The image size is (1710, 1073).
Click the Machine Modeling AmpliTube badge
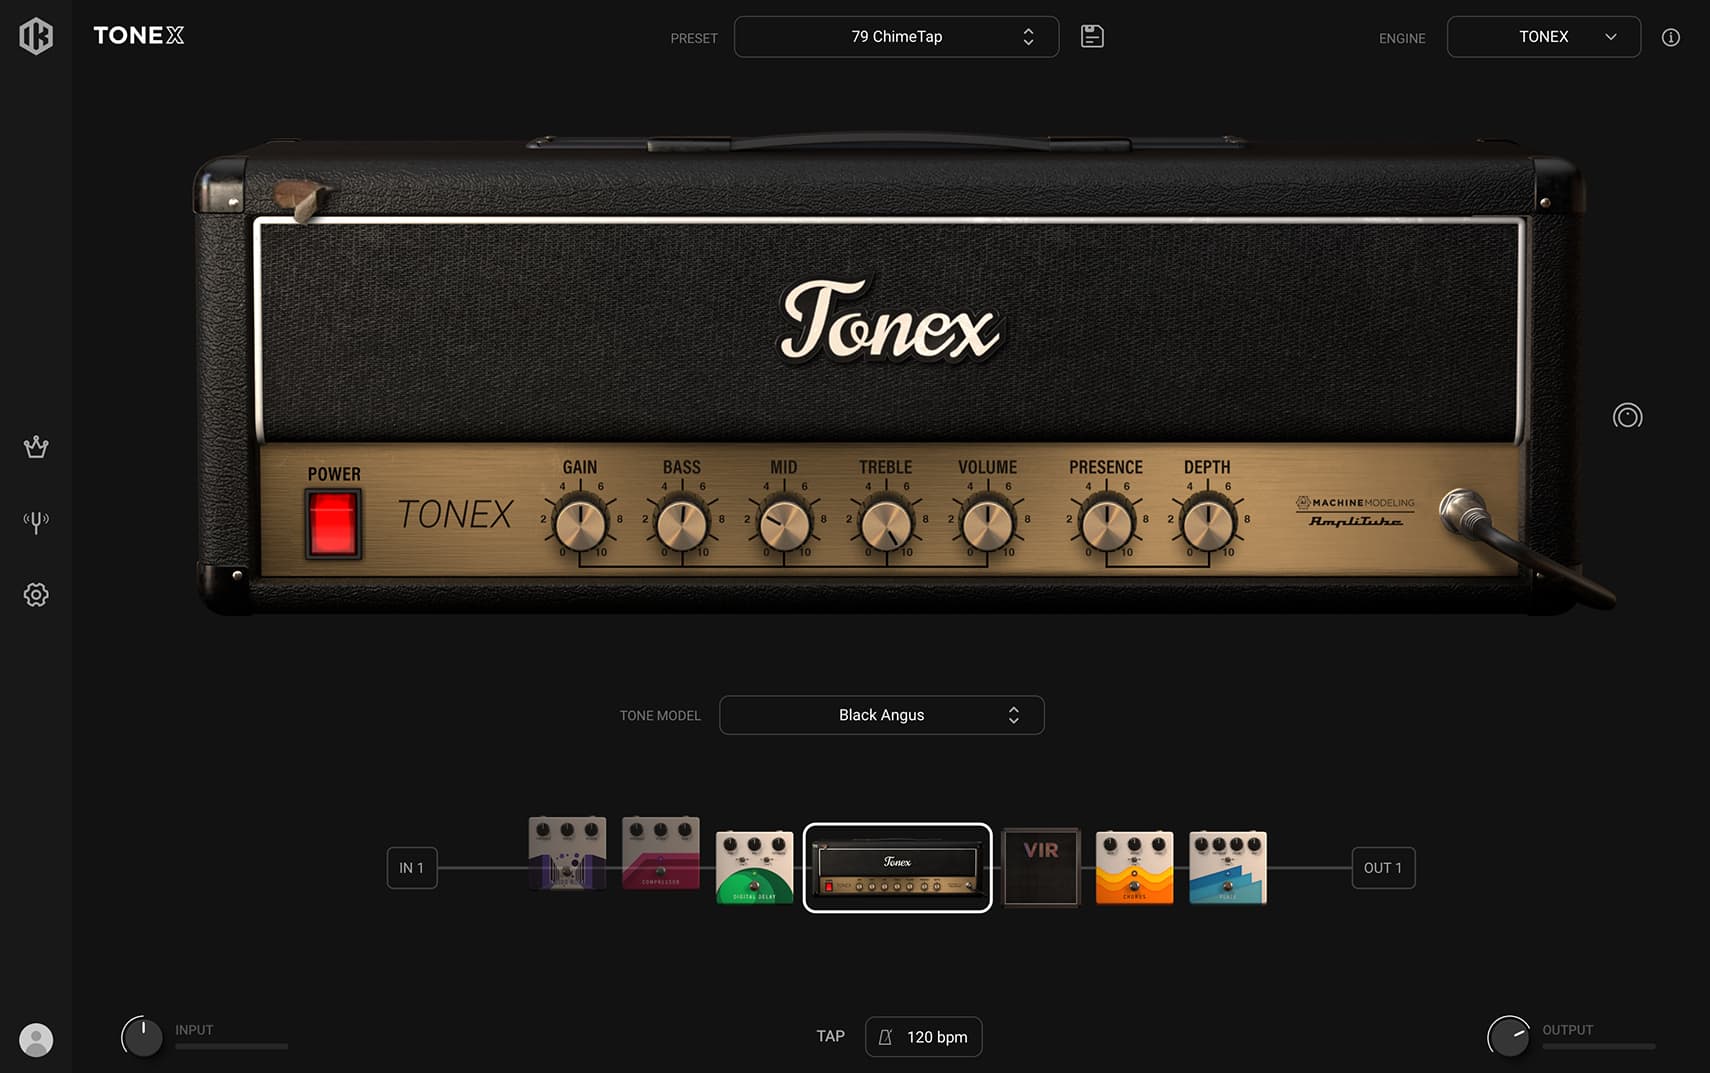coord(1355,512)
